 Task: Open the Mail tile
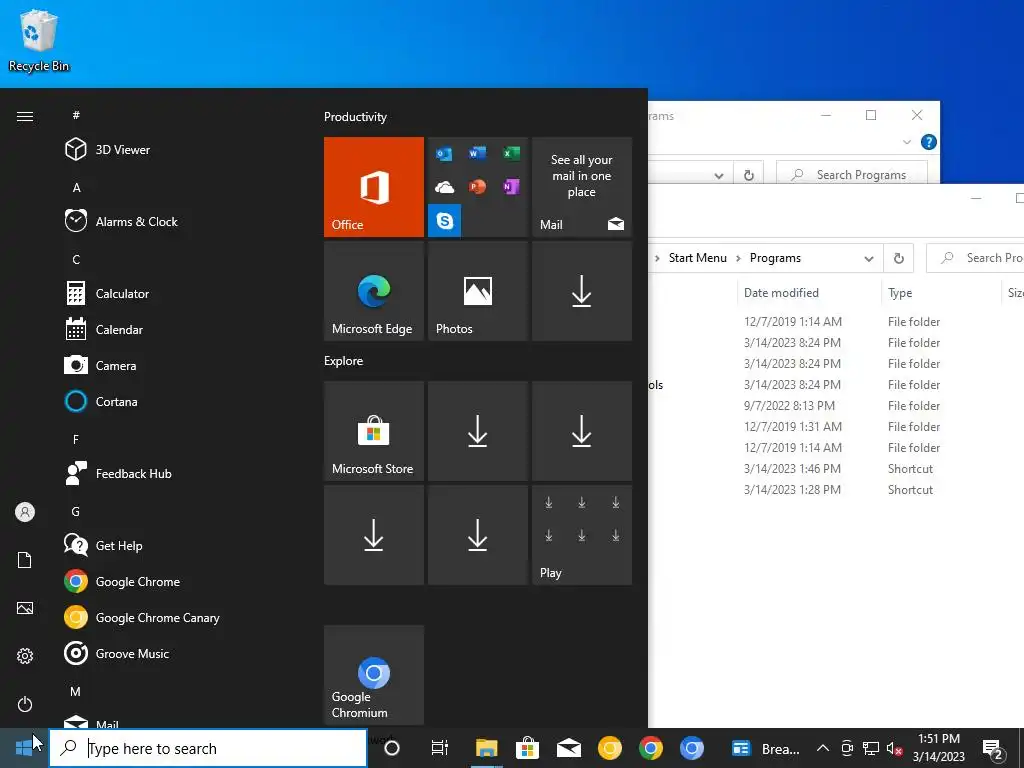coord(582,187)
